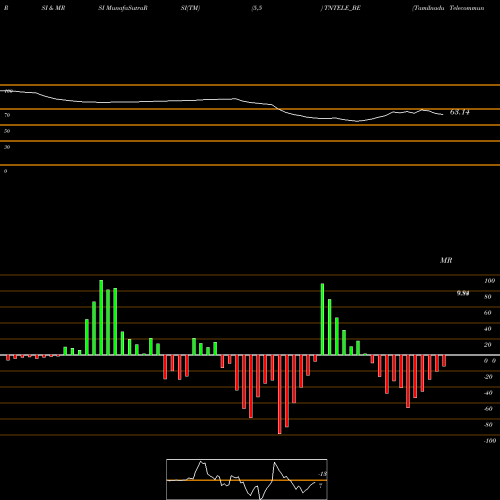This screenshot has height=500, width=500.
Task: Click the RSI value label 63.14
Action: coord(460,112)
